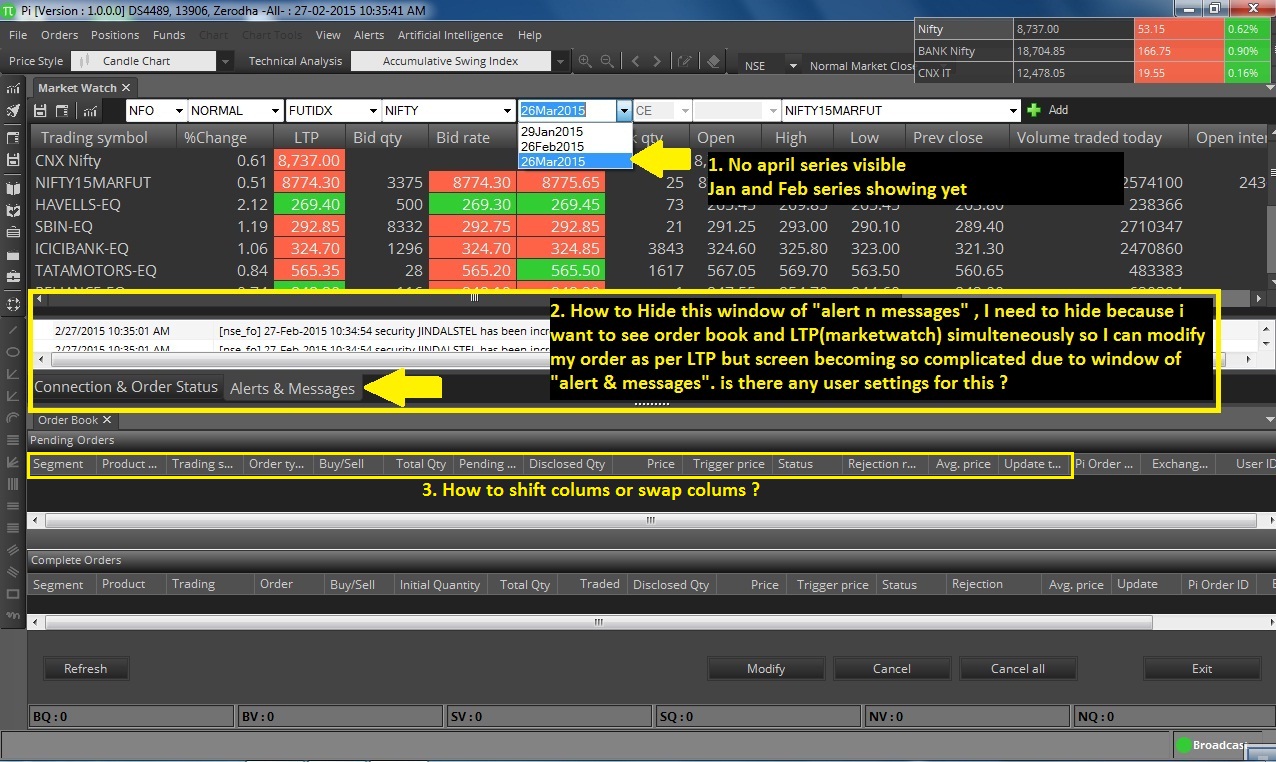
Task: Open the File menu
Action: 18,35
